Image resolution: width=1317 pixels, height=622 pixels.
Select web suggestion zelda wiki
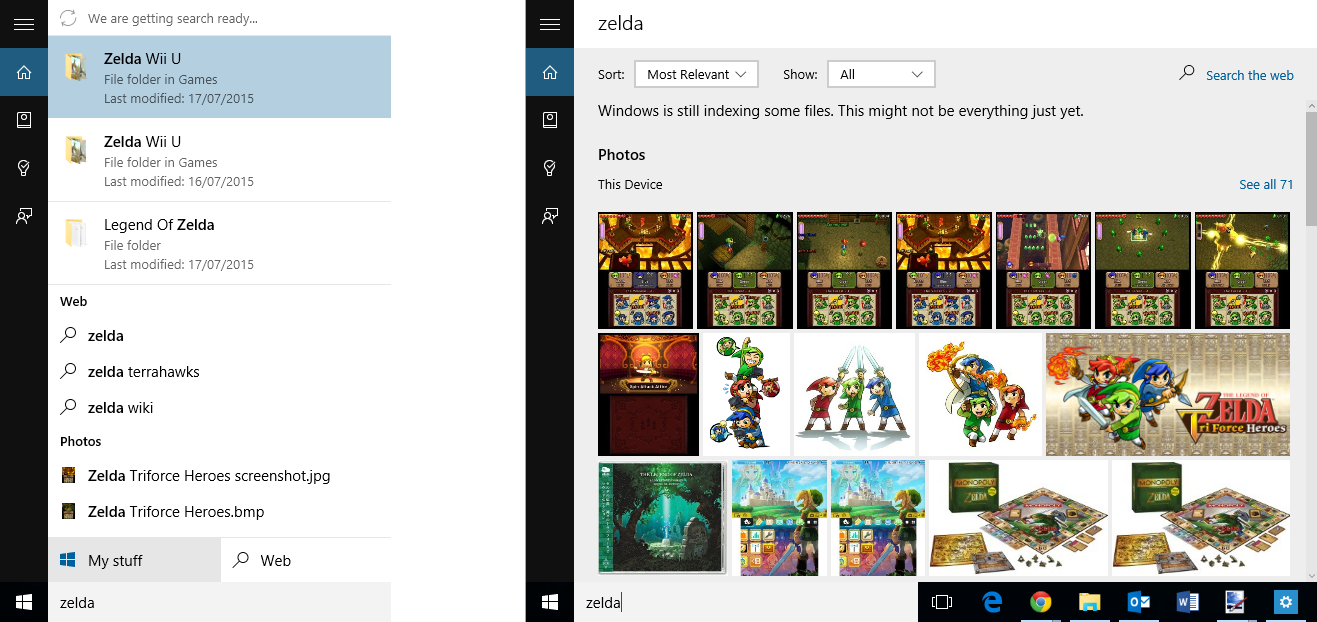pos(219,408)
